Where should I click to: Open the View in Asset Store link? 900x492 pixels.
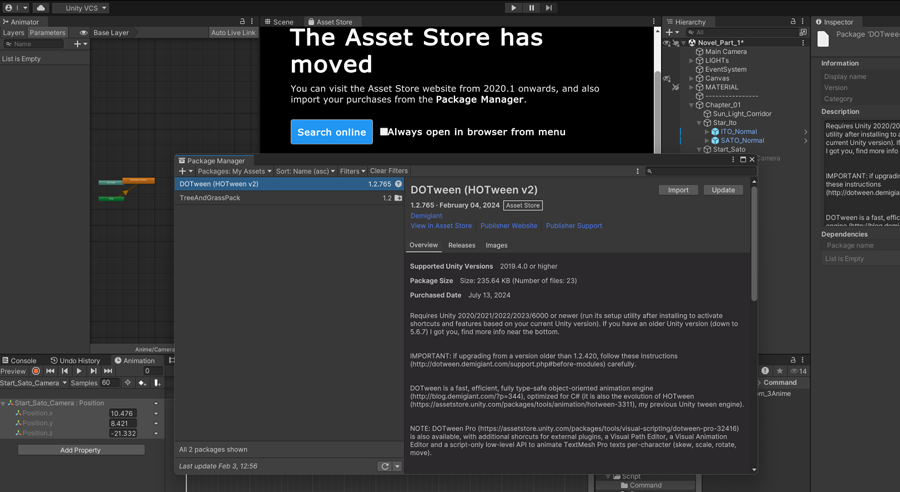coord(441,226)
